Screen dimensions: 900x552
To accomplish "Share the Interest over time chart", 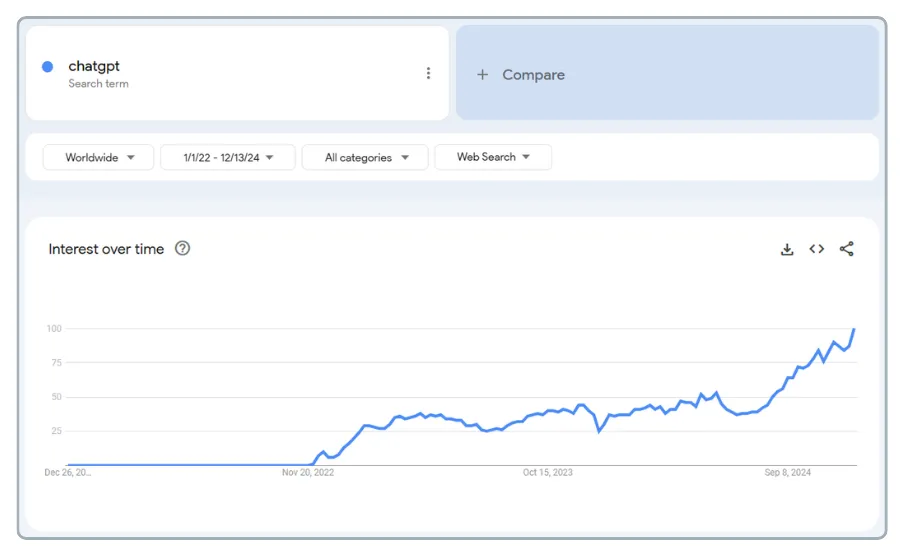I will tap(847, 249).
